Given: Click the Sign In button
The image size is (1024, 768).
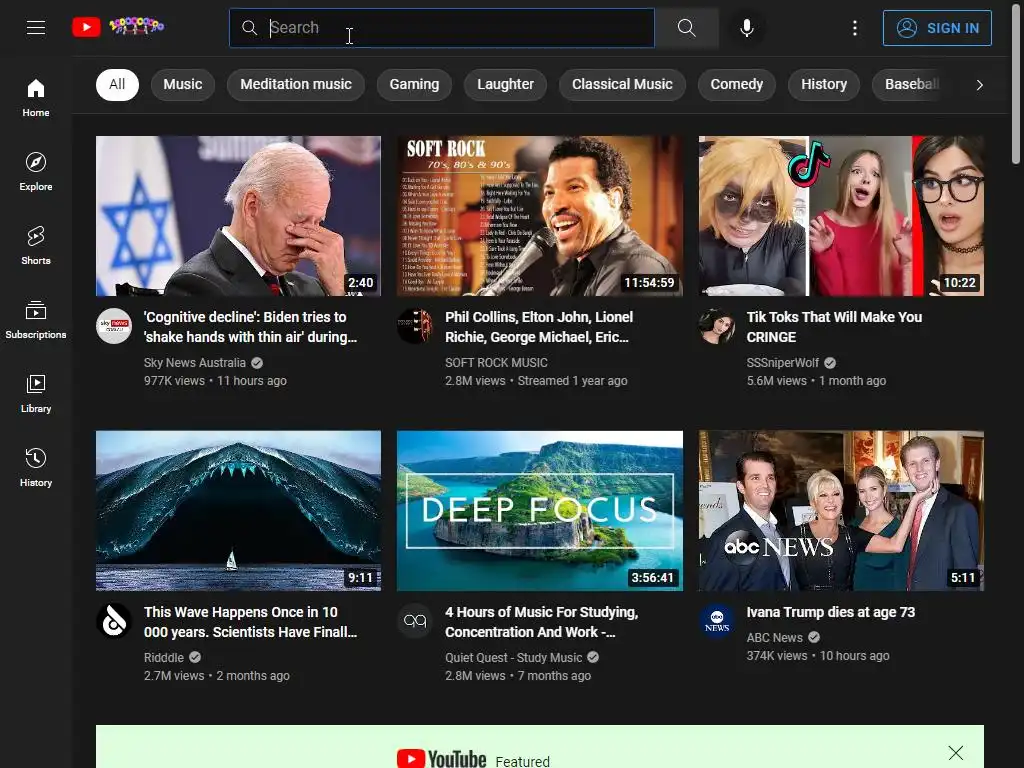Looking at the screenshot, I should [x=937, y=28].
